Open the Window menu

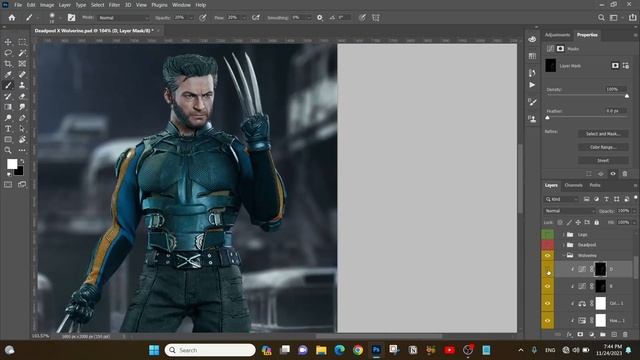(181, 5)
